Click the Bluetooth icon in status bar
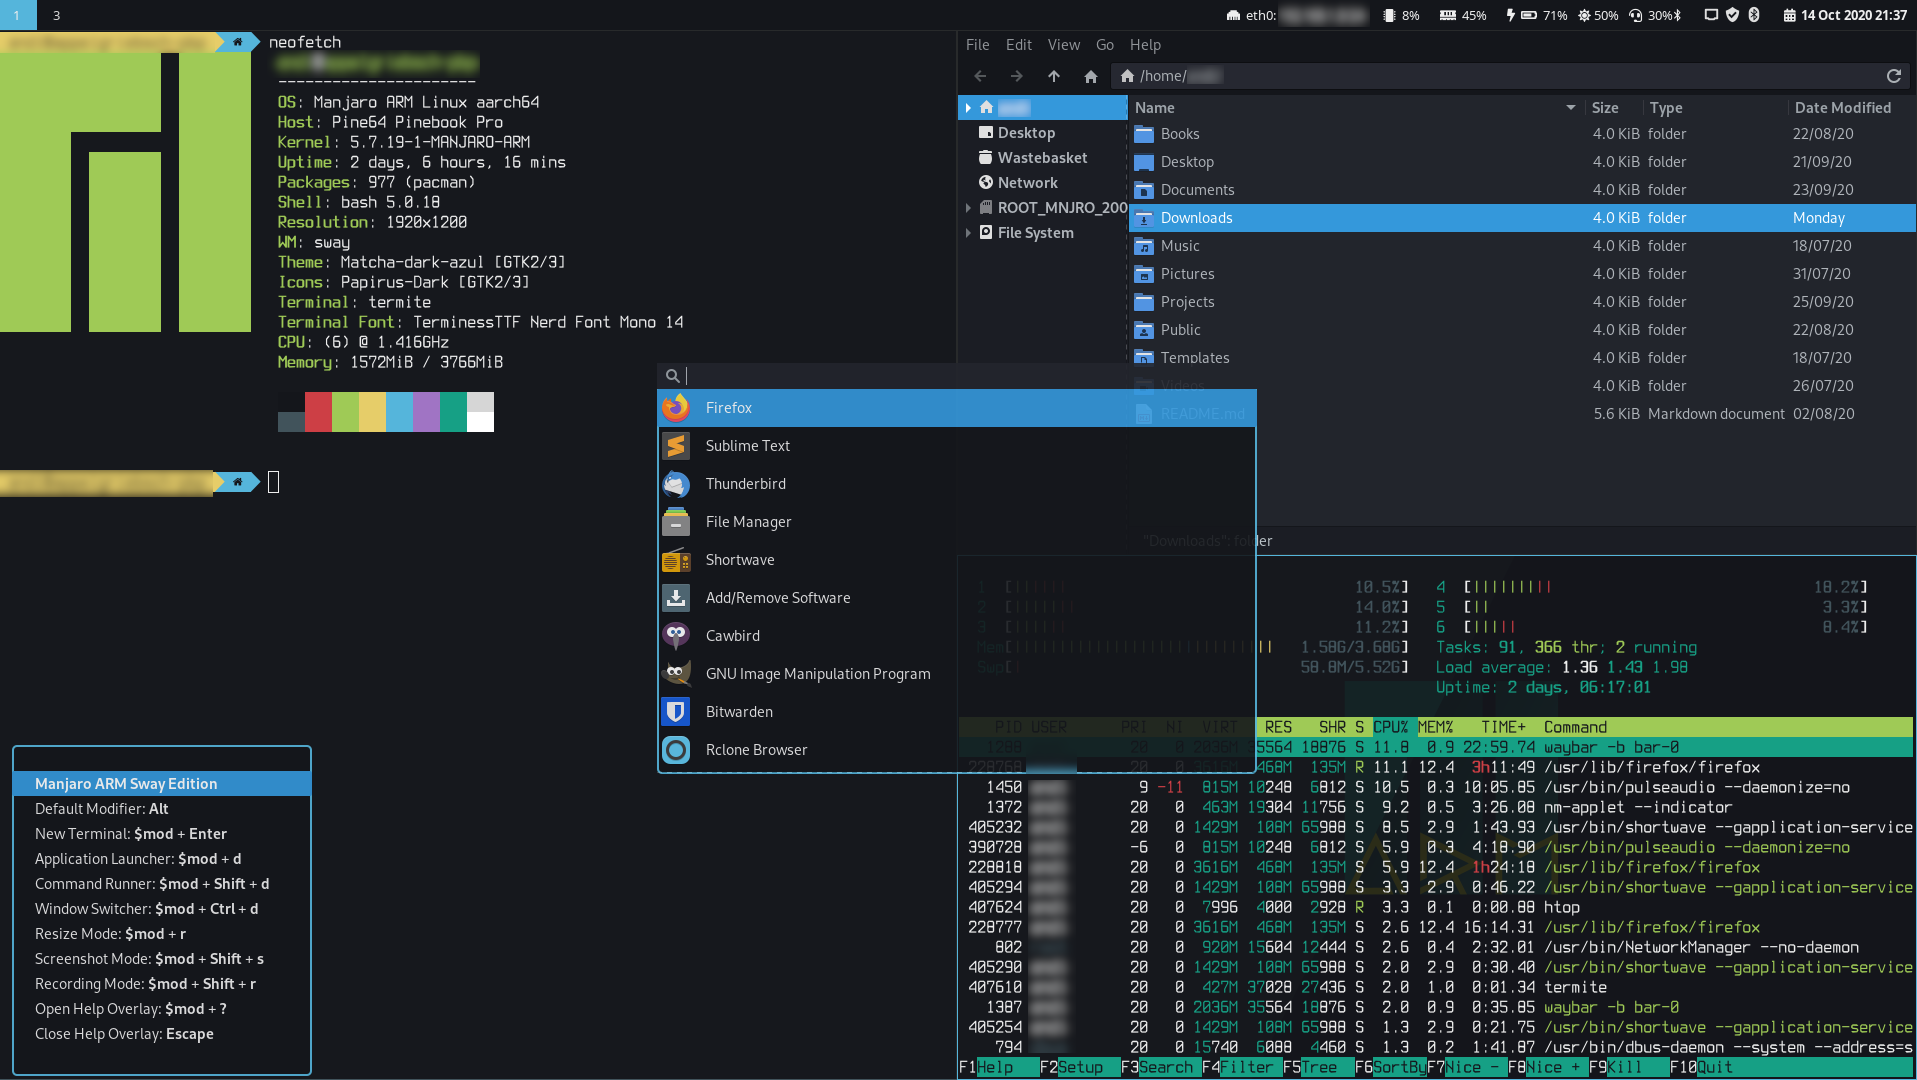 1754,15
